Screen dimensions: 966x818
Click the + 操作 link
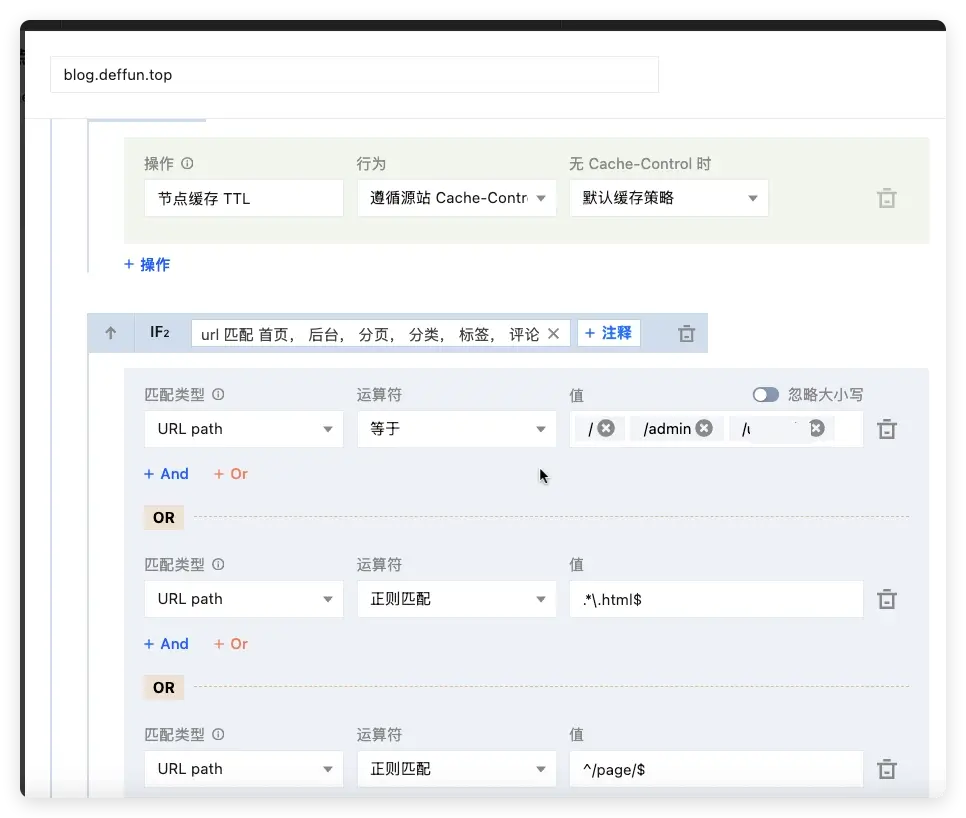(147, 265)
